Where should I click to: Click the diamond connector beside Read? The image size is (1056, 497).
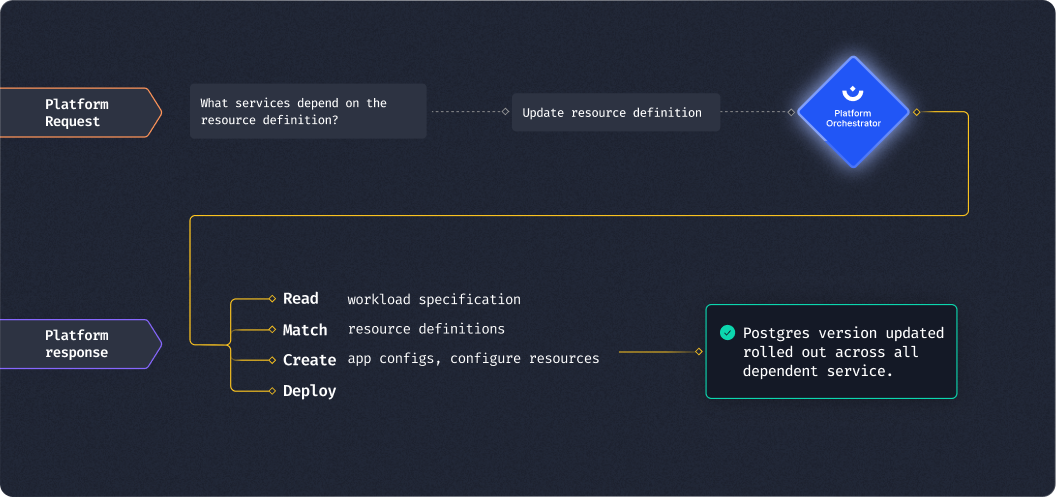[x=272, y=298]
